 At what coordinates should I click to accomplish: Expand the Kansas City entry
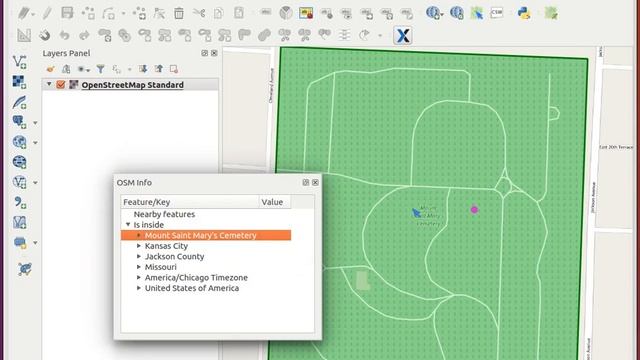139,246
